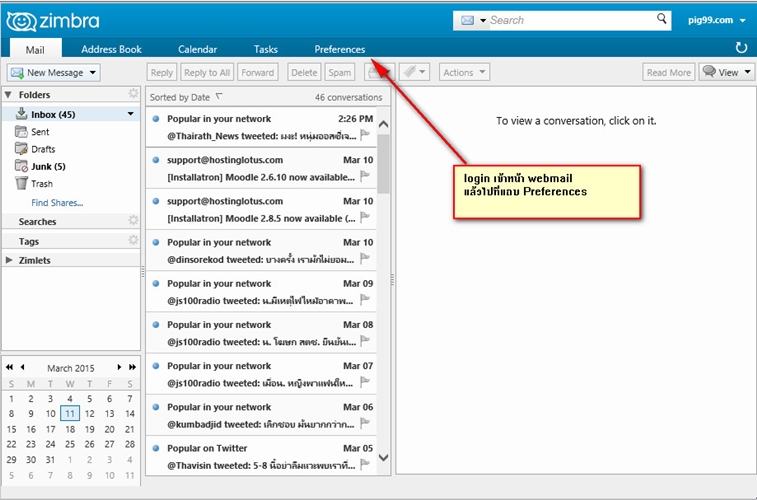
Task: Flag the Mar 07 @js100radio message
Action: point(365,382)
